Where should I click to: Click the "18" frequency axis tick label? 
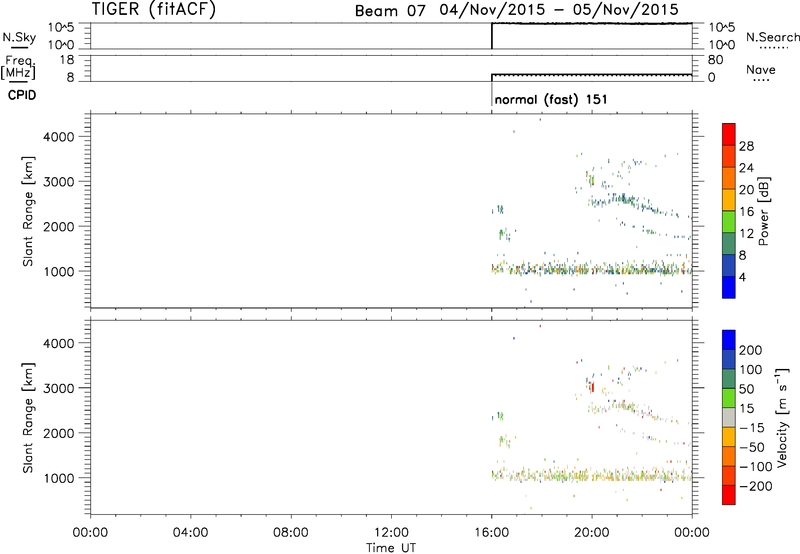[x=67, y=60]
